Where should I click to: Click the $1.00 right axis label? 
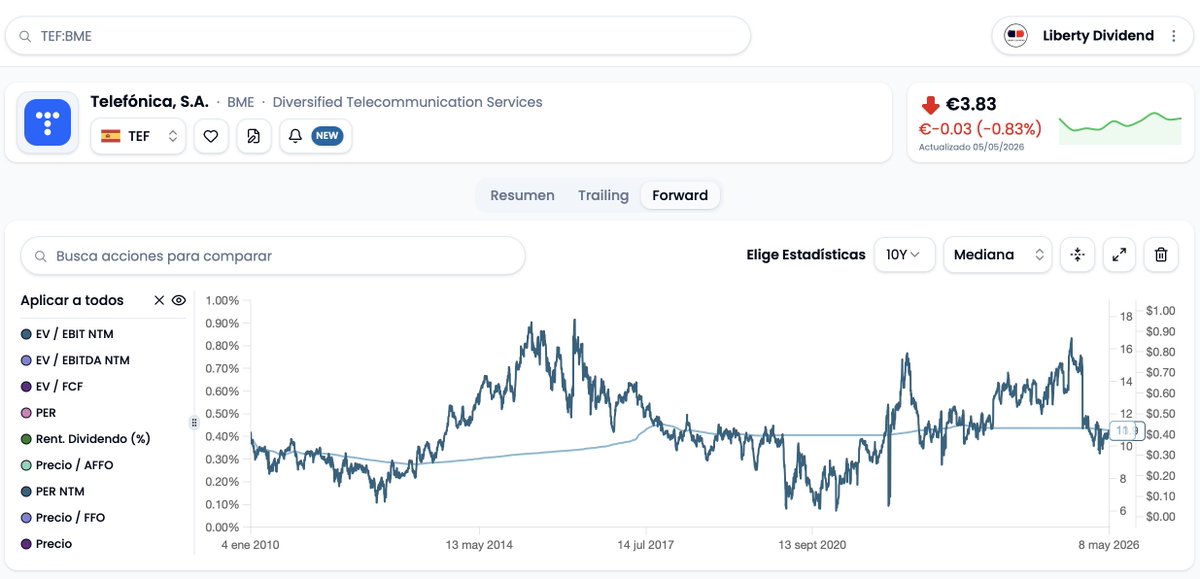point(1161,310)
